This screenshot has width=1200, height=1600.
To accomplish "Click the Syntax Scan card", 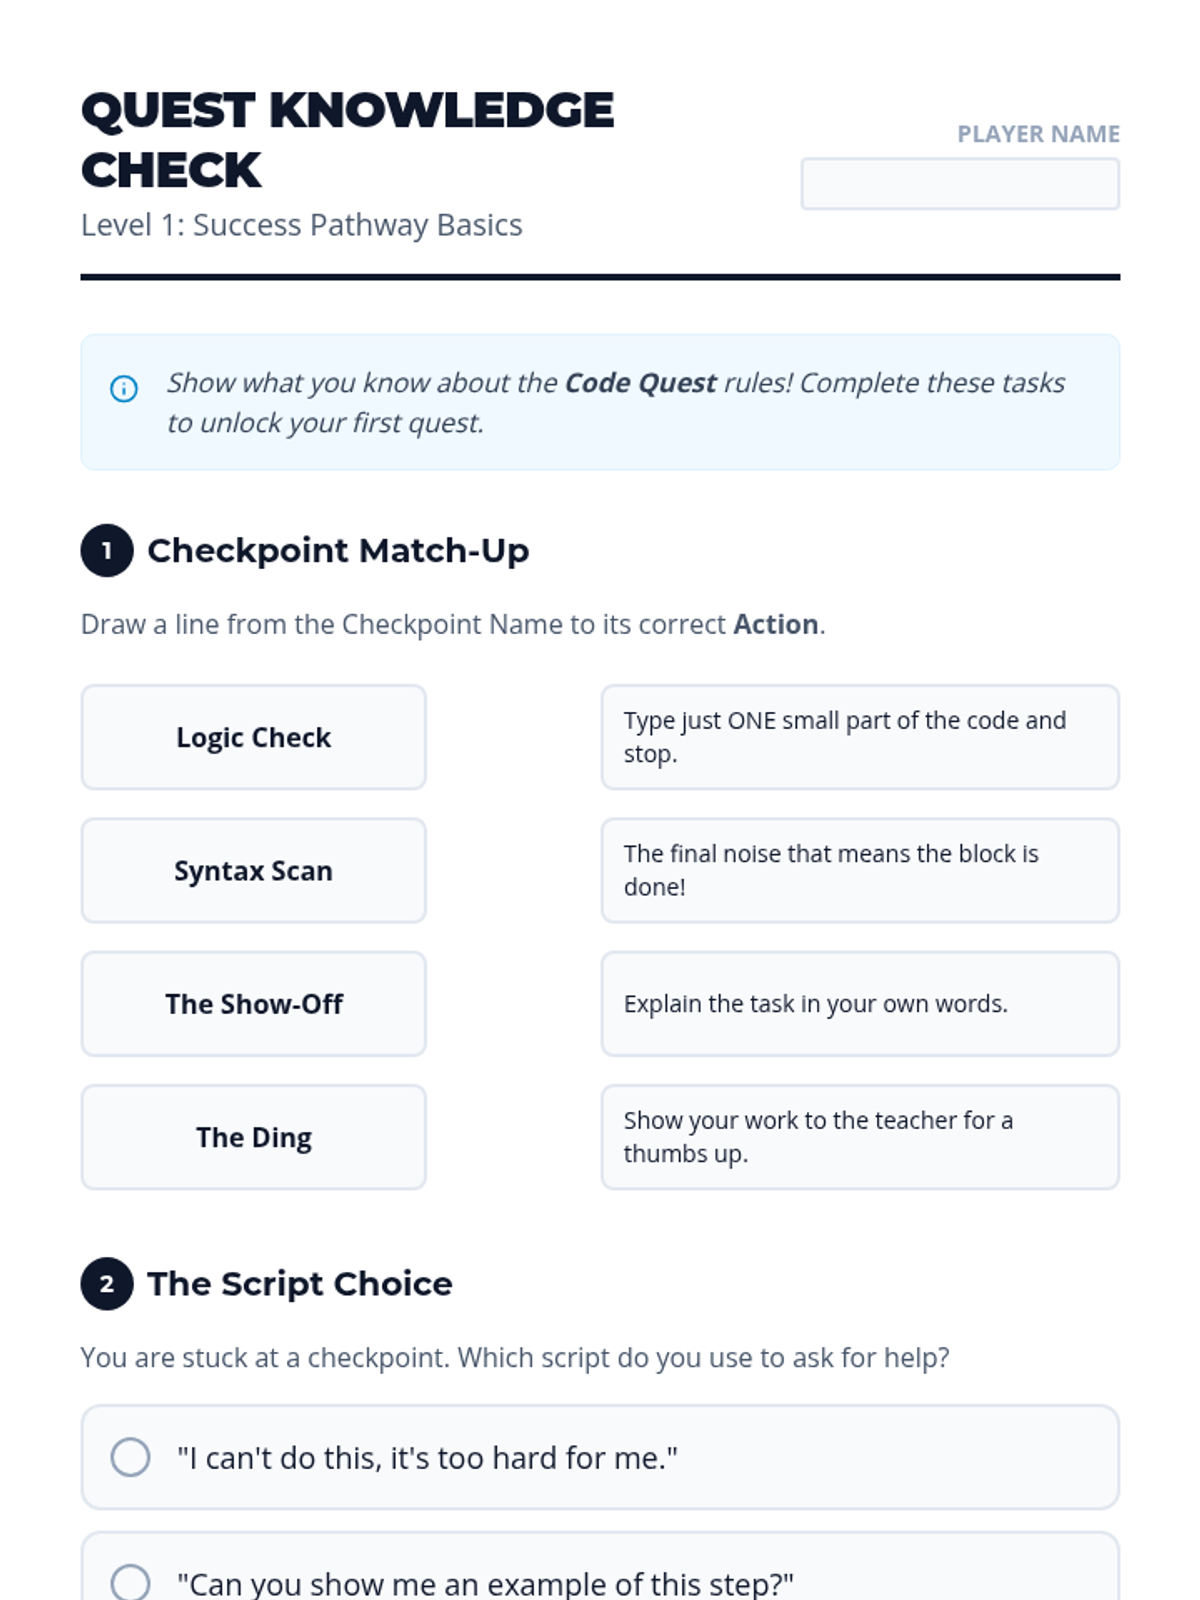I will click(253, 870).
